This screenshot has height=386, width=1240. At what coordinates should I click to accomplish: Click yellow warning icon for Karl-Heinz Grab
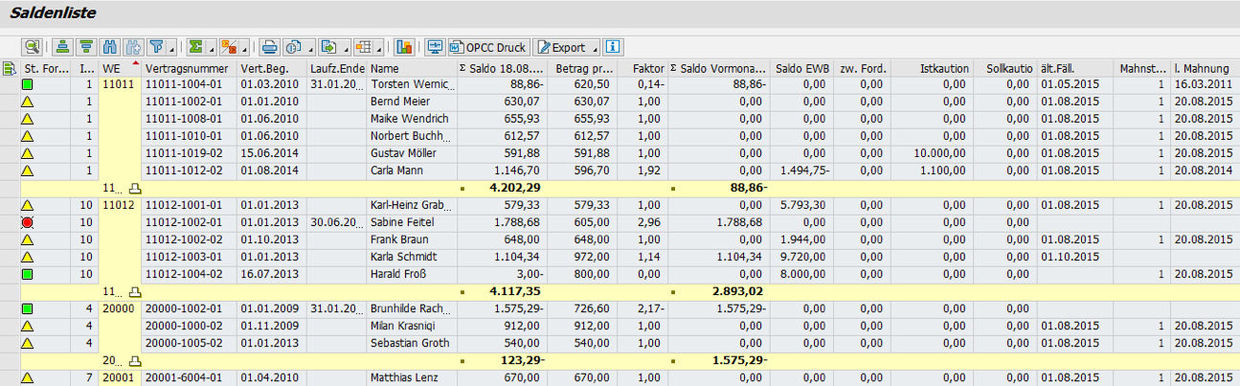(x=28, y=204)
